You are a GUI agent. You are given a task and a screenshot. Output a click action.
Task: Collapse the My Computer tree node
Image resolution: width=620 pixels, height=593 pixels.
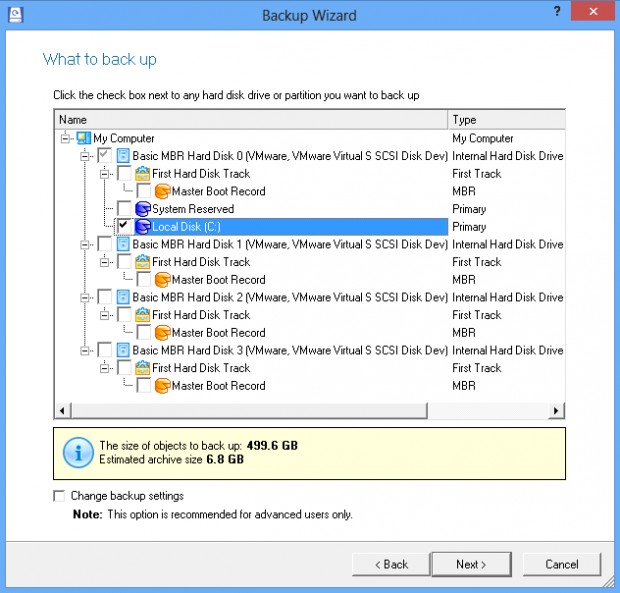(65, 138)
